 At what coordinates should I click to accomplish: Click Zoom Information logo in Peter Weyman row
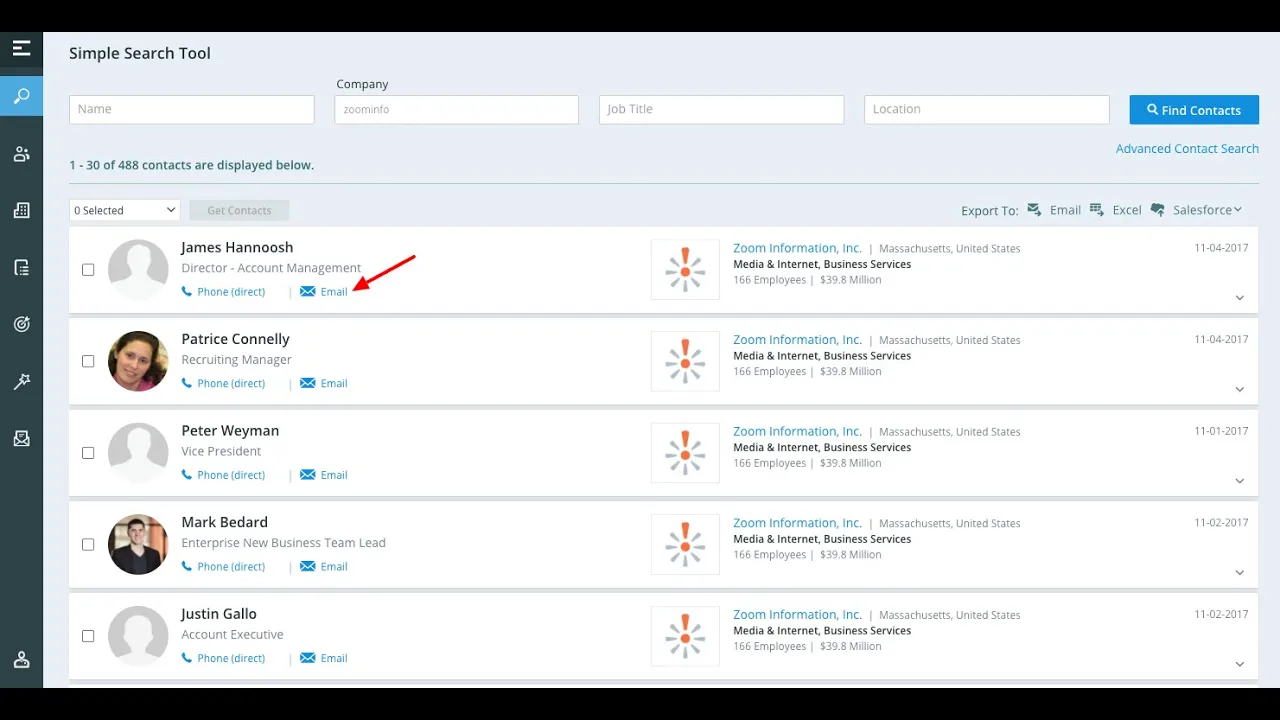tap(685, 453)
